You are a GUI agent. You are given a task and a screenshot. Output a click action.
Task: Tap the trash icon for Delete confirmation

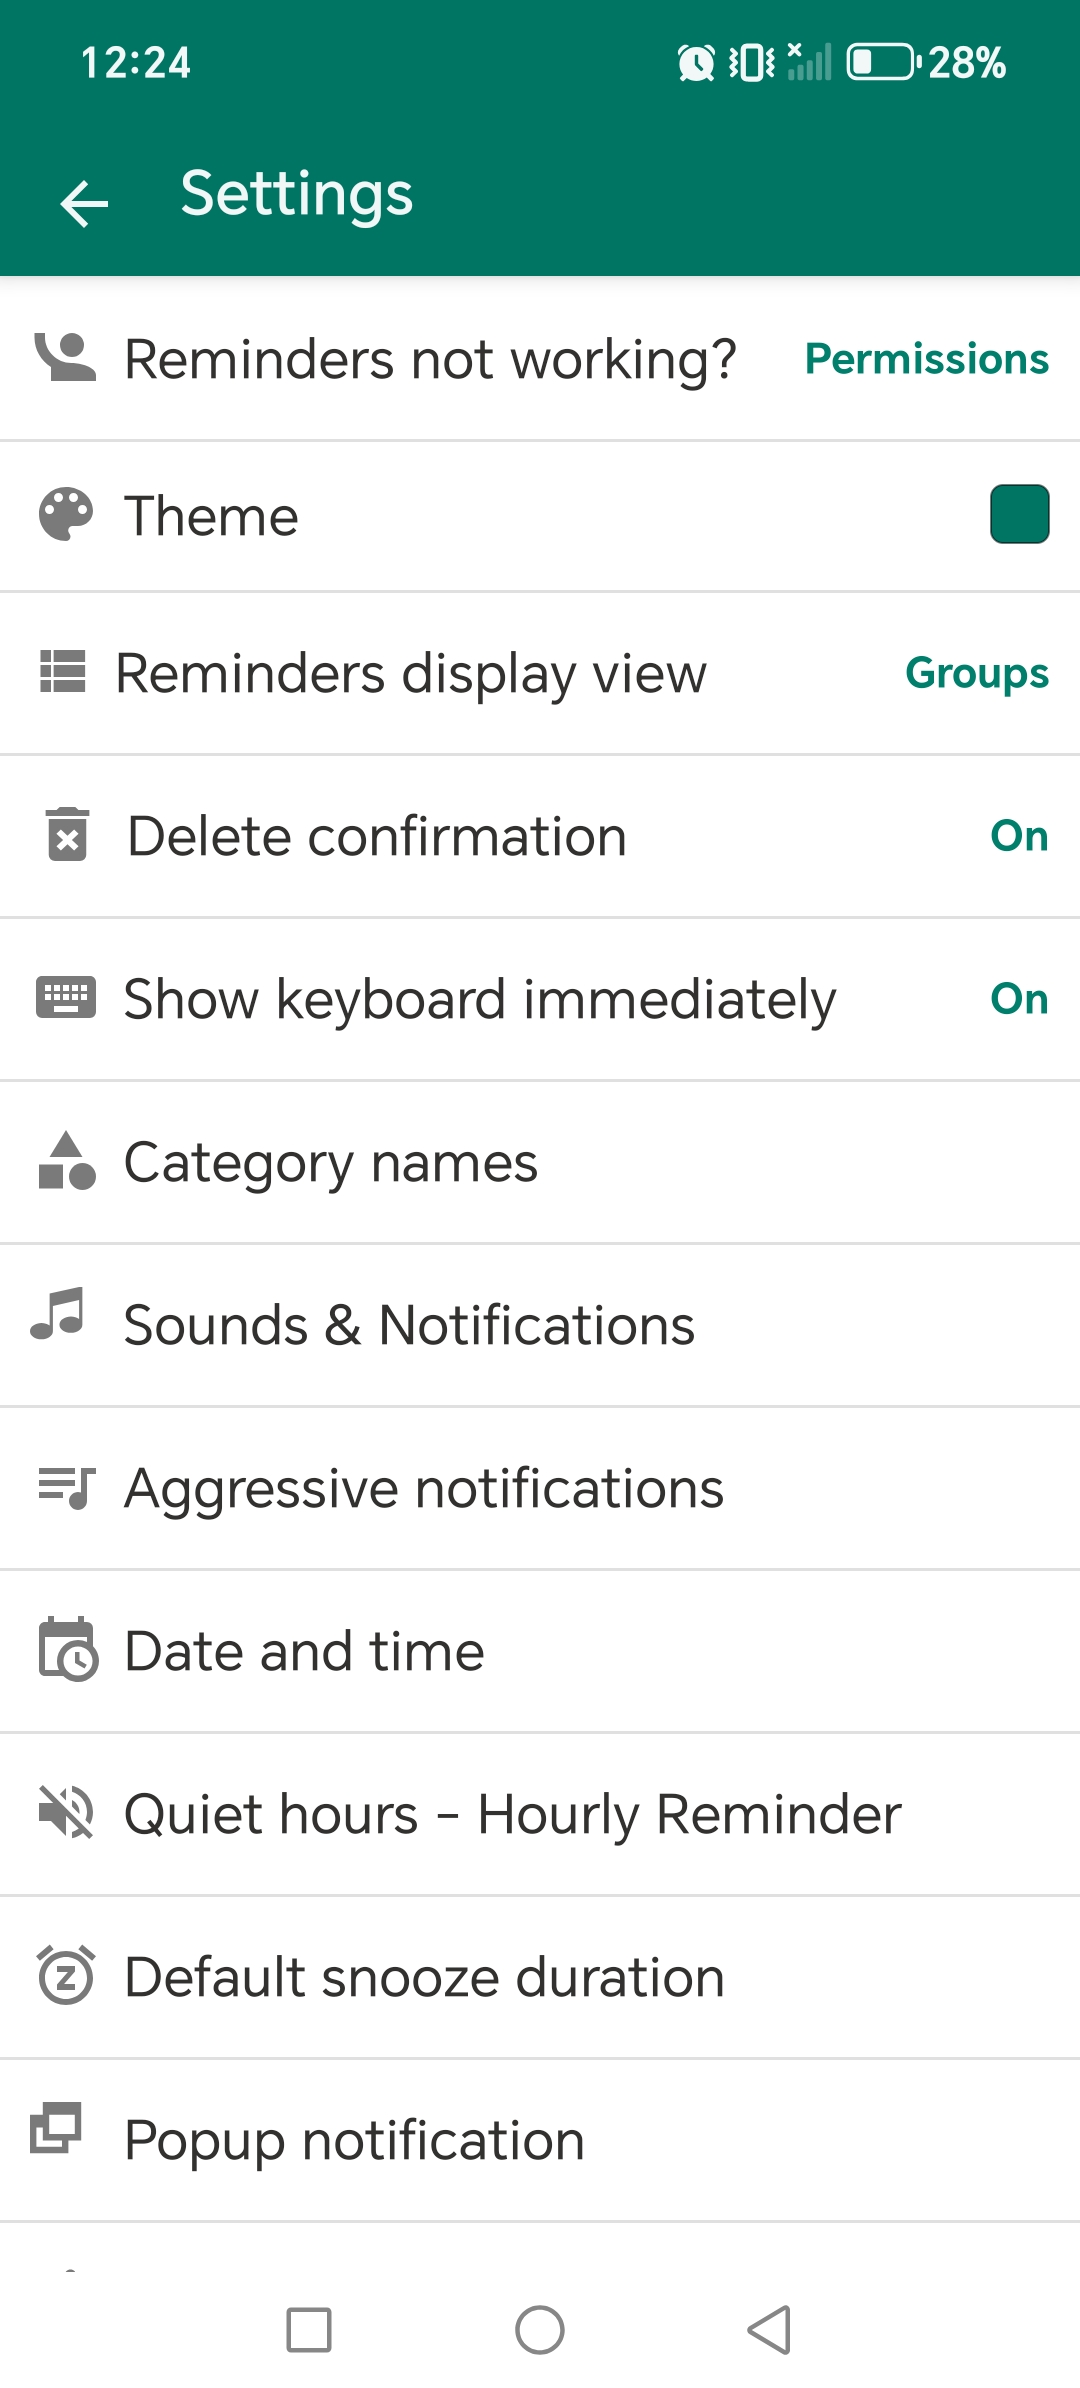[67, 835]
